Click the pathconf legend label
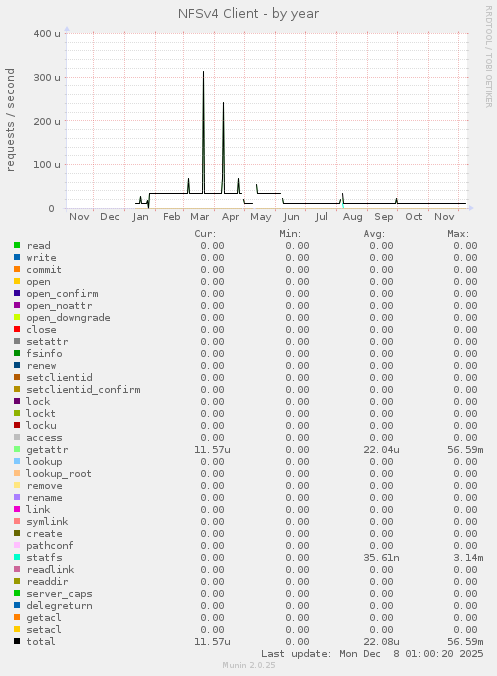Screen dimensions: 497x676 (x=50, y=546)
